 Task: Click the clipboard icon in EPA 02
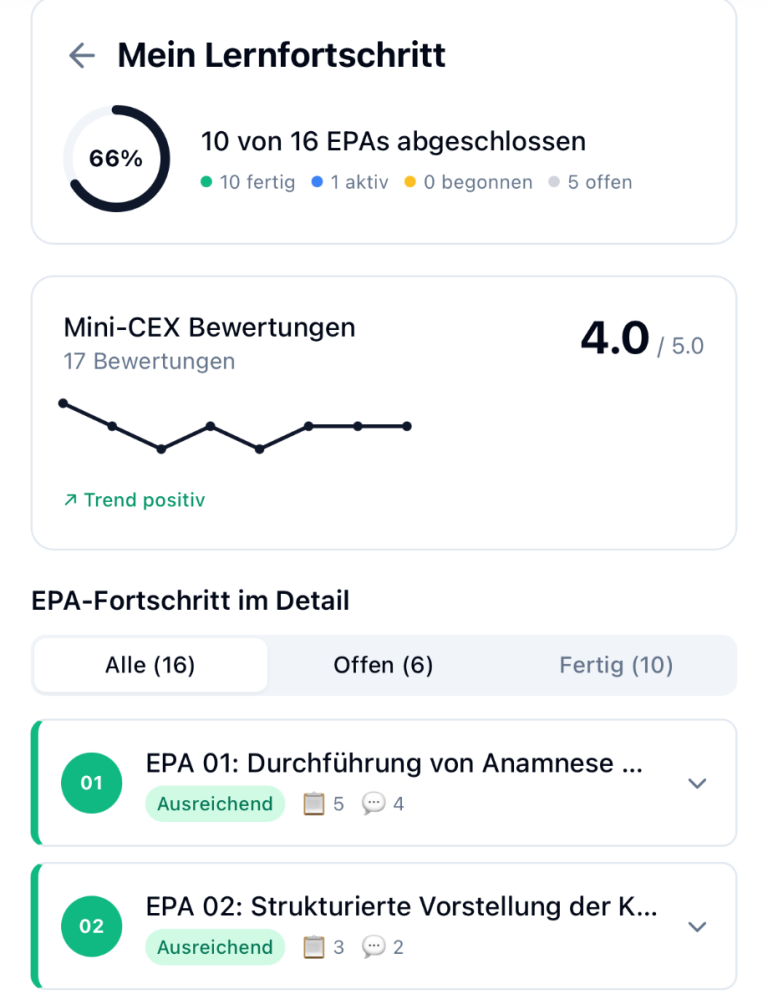point(314,947)
